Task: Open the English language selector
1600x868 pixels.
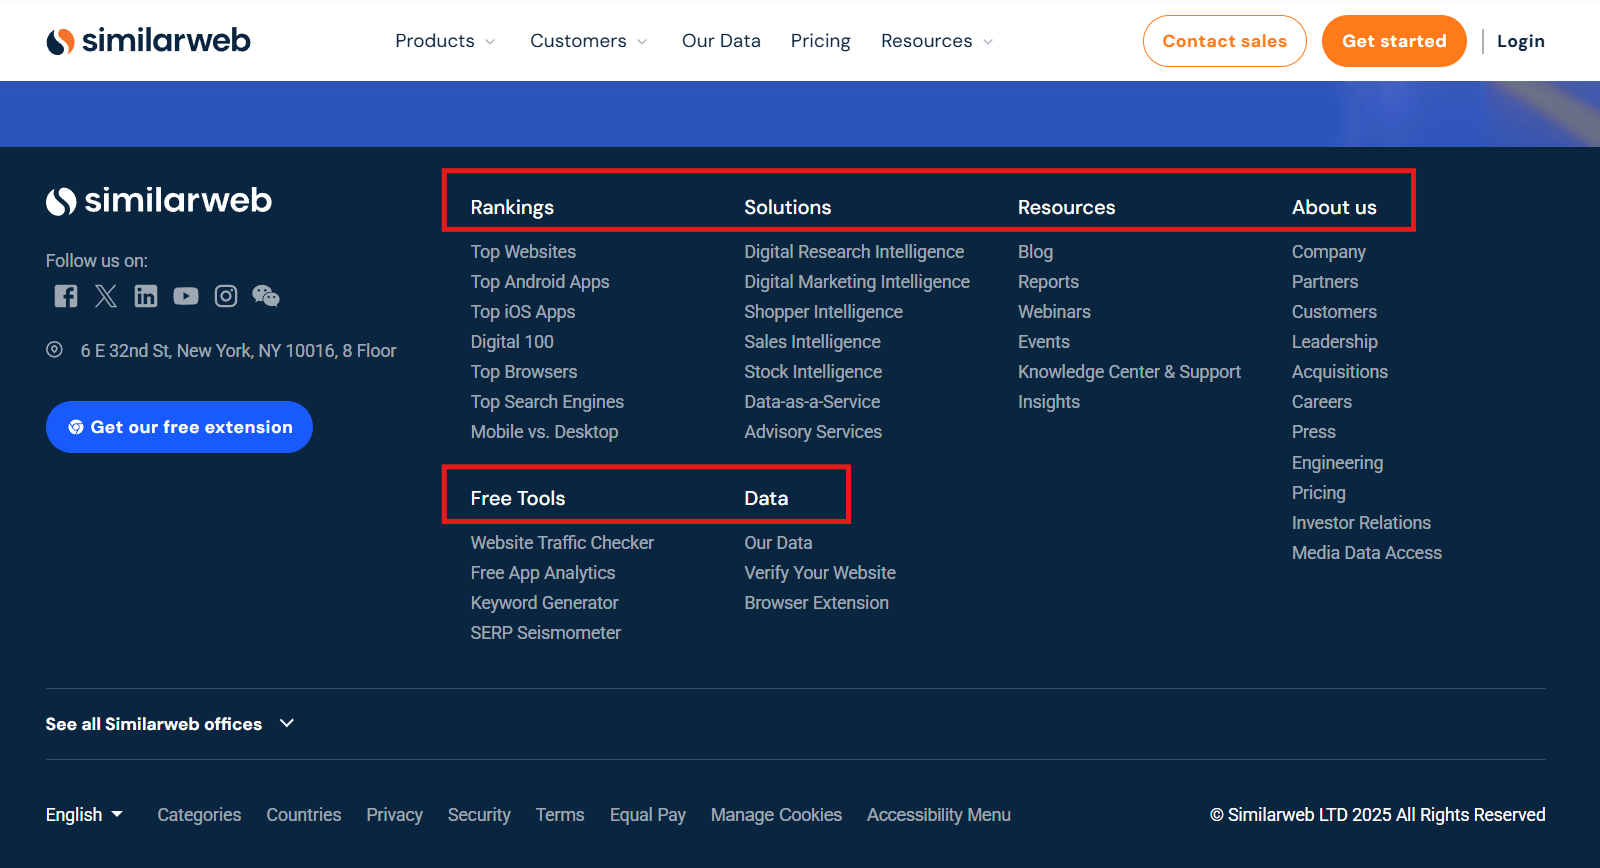Action: point(84,815)
